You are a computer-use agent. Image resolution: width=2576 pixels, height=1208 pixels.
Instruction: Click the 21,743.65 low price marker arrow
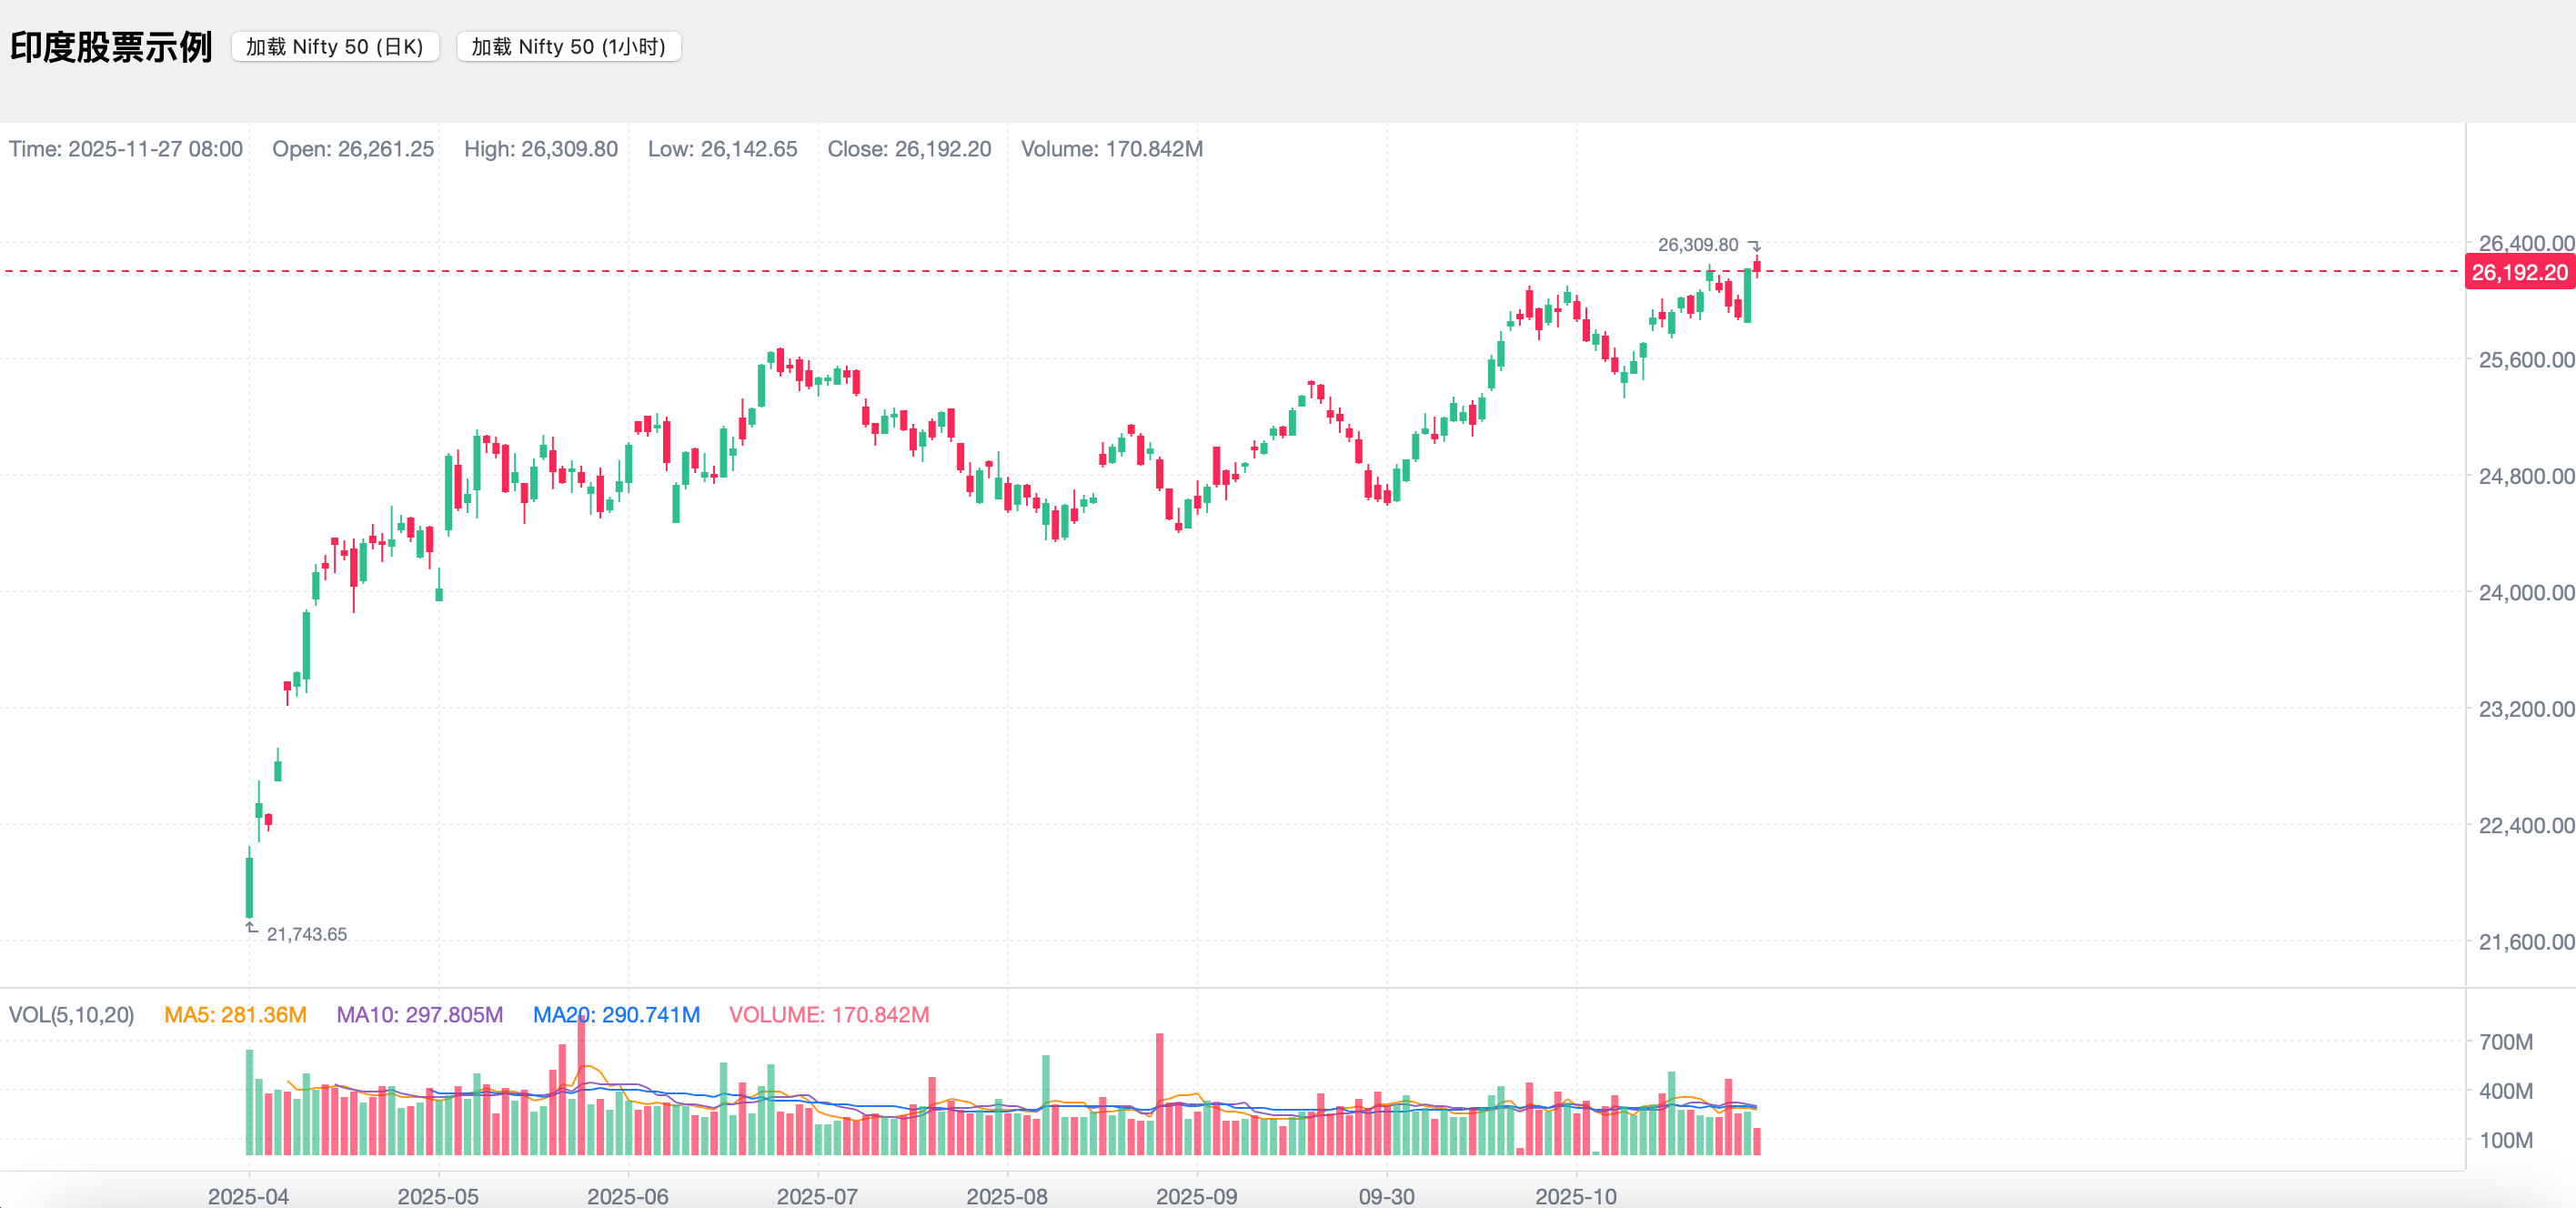252,929
